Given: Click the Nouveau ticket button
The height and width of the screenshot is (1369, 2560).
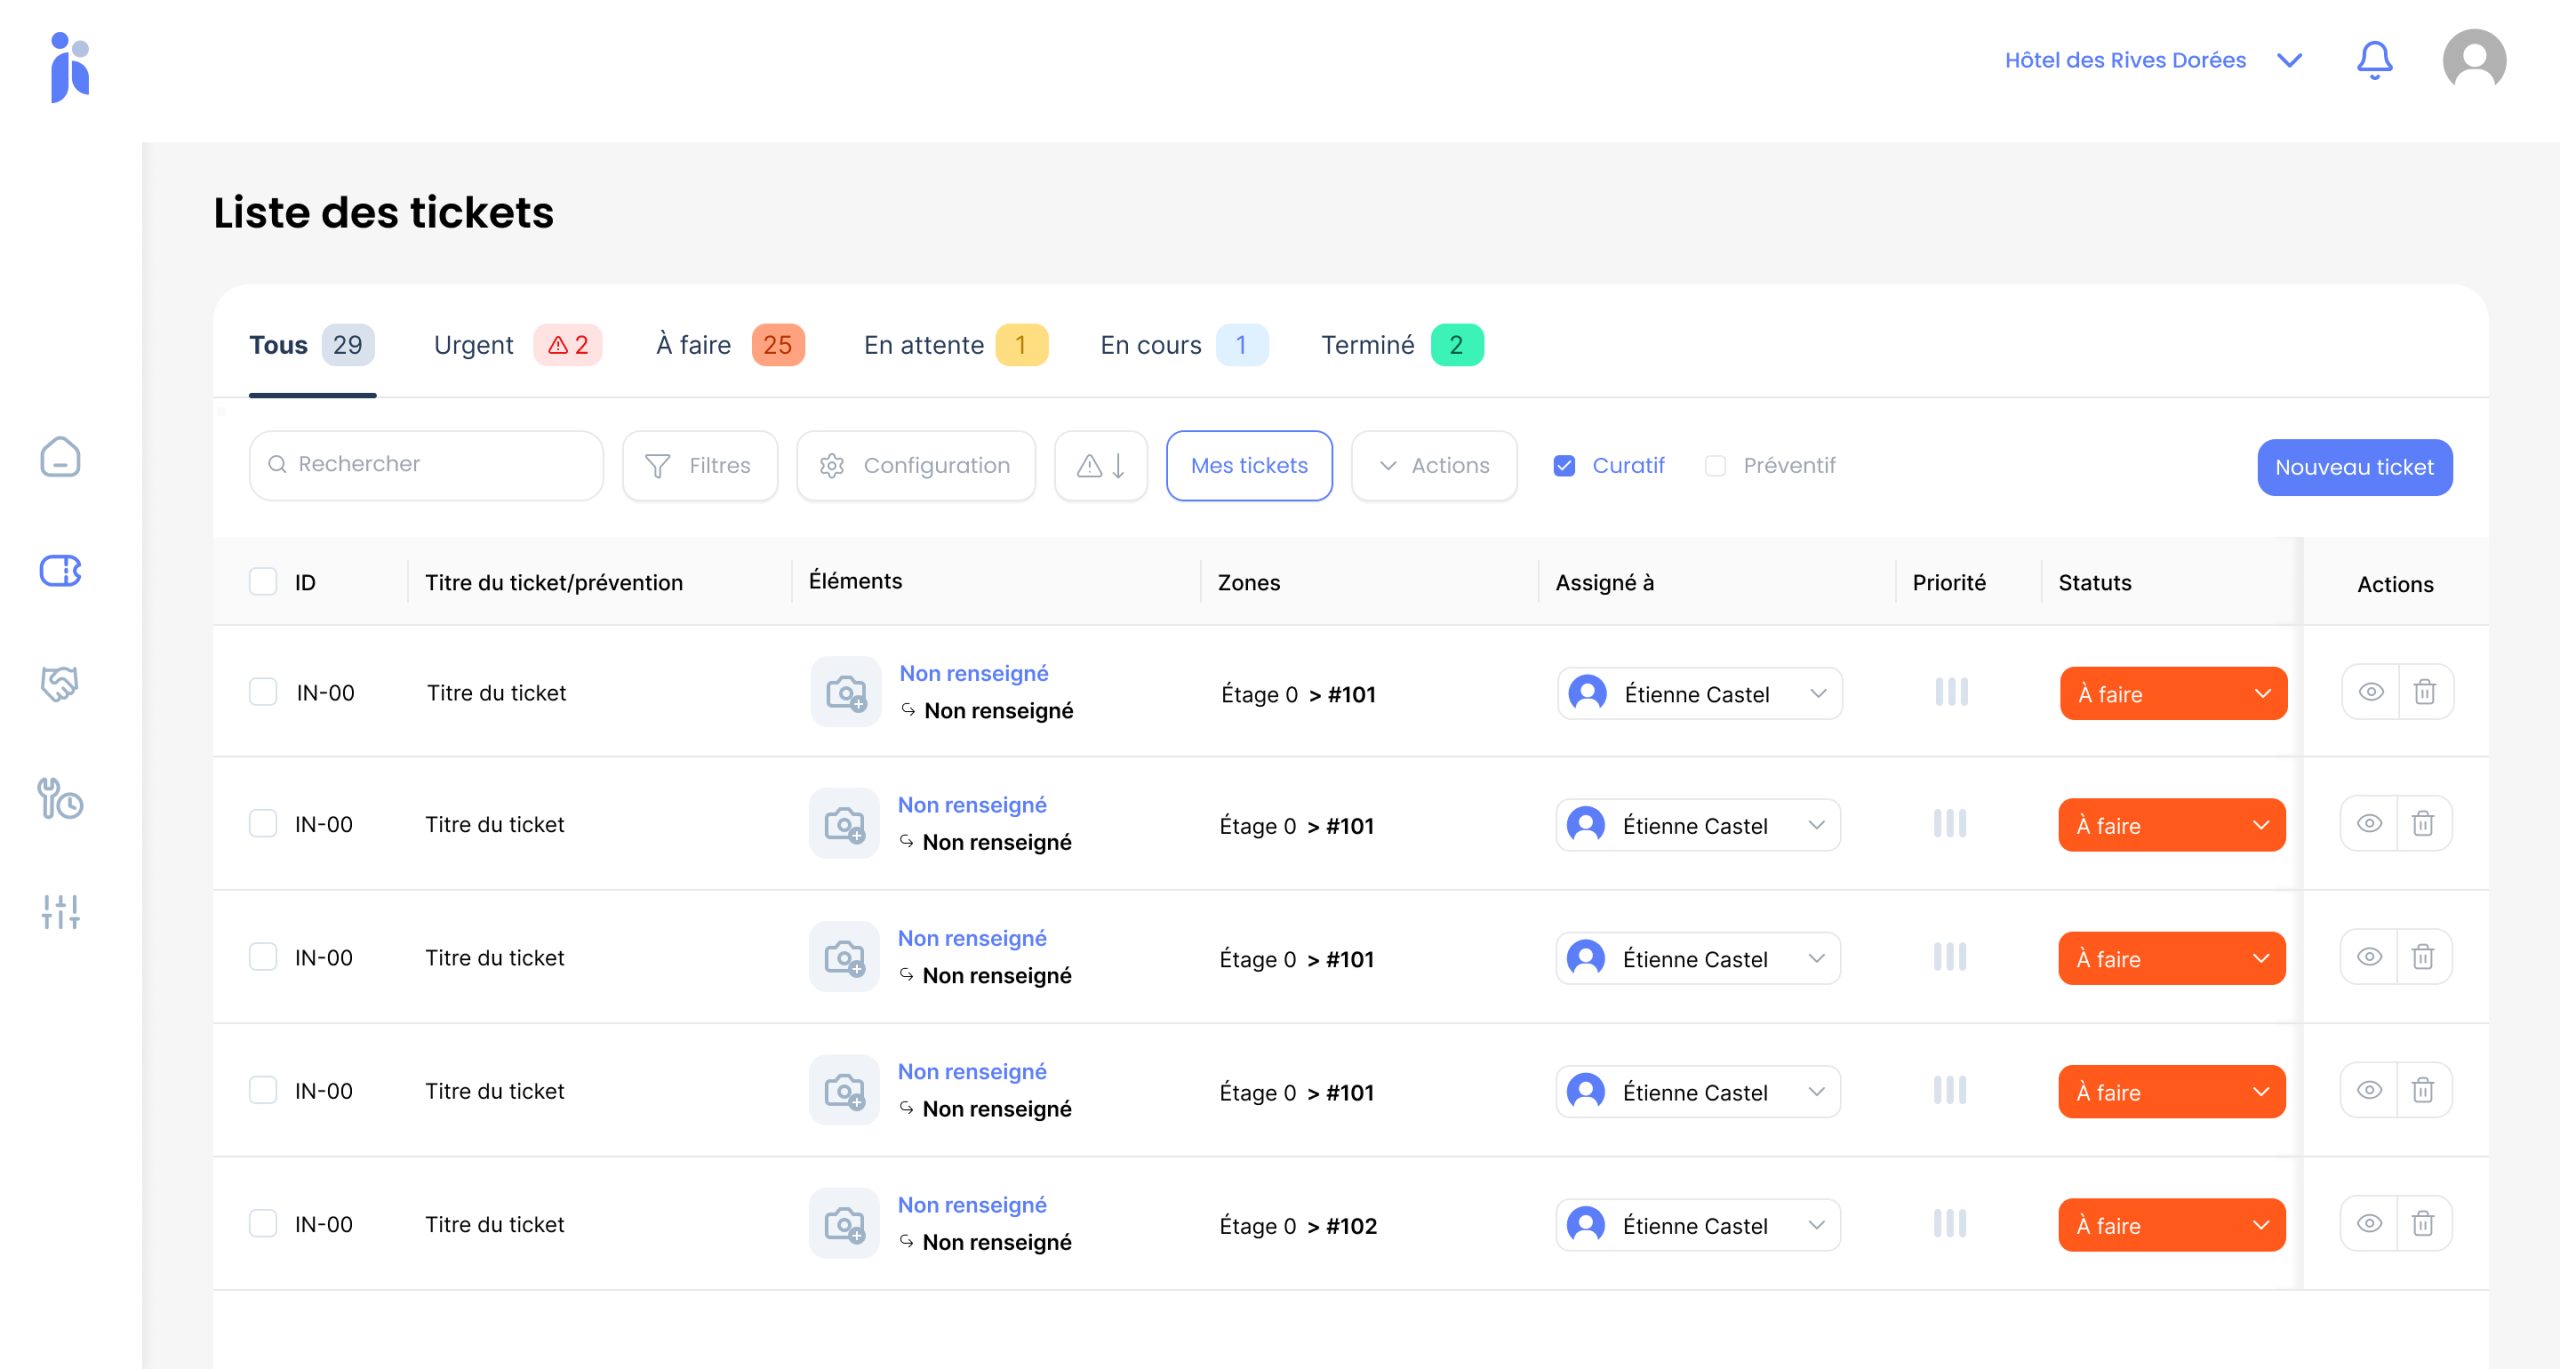Looking at the screenshot, I should tap(2354, 467).
